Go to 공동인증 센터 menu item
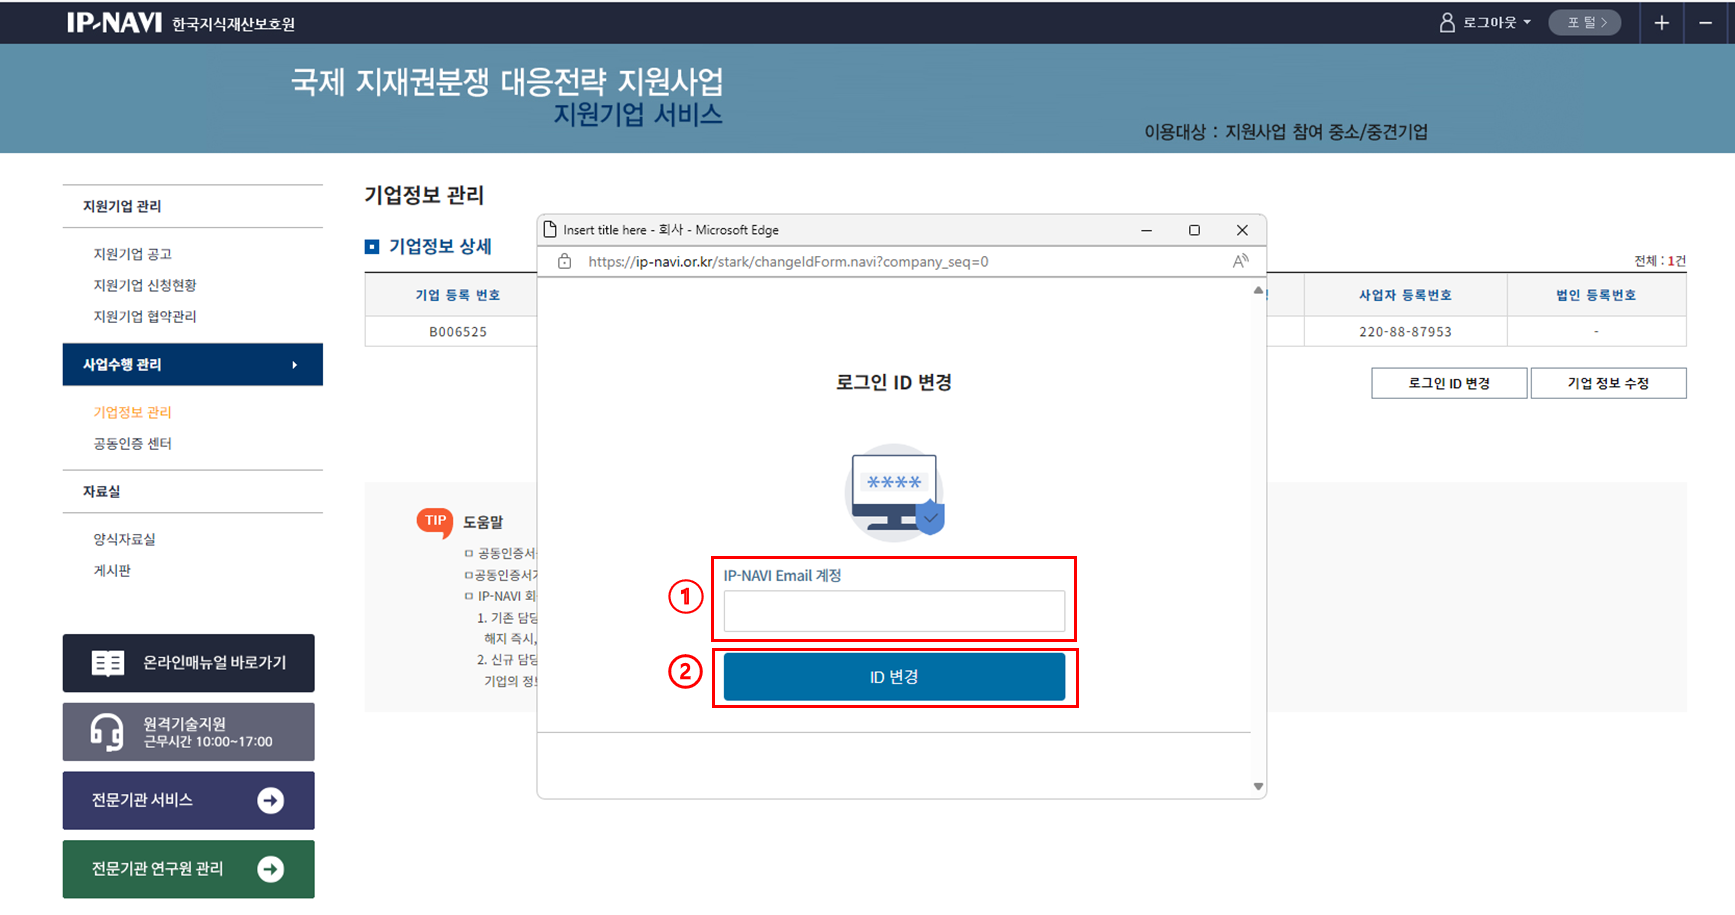The image size is (1735, 915). [132, 443]
